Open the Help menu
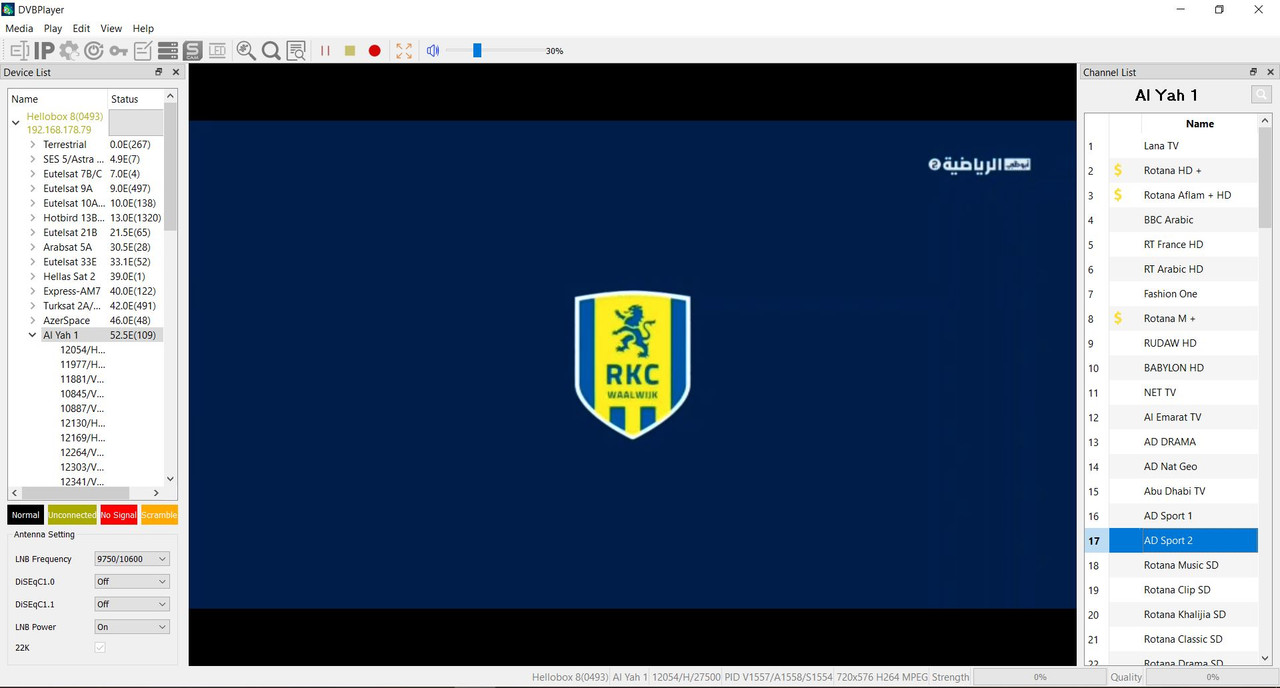The image size is (1280, 688). (x=143, y=29)
